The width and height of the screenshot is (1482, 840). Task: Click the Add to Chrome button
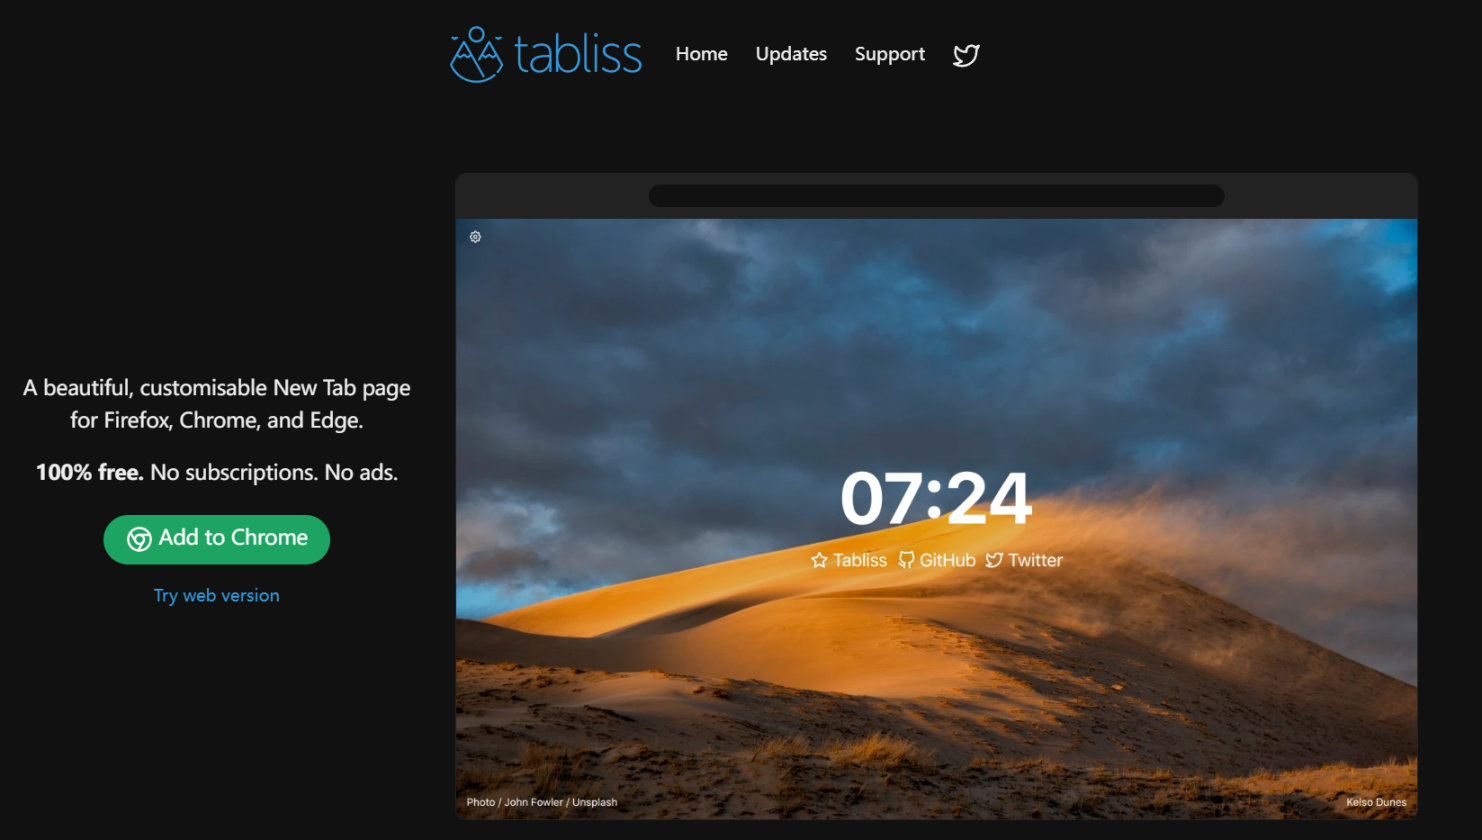[x=217, y=540]
